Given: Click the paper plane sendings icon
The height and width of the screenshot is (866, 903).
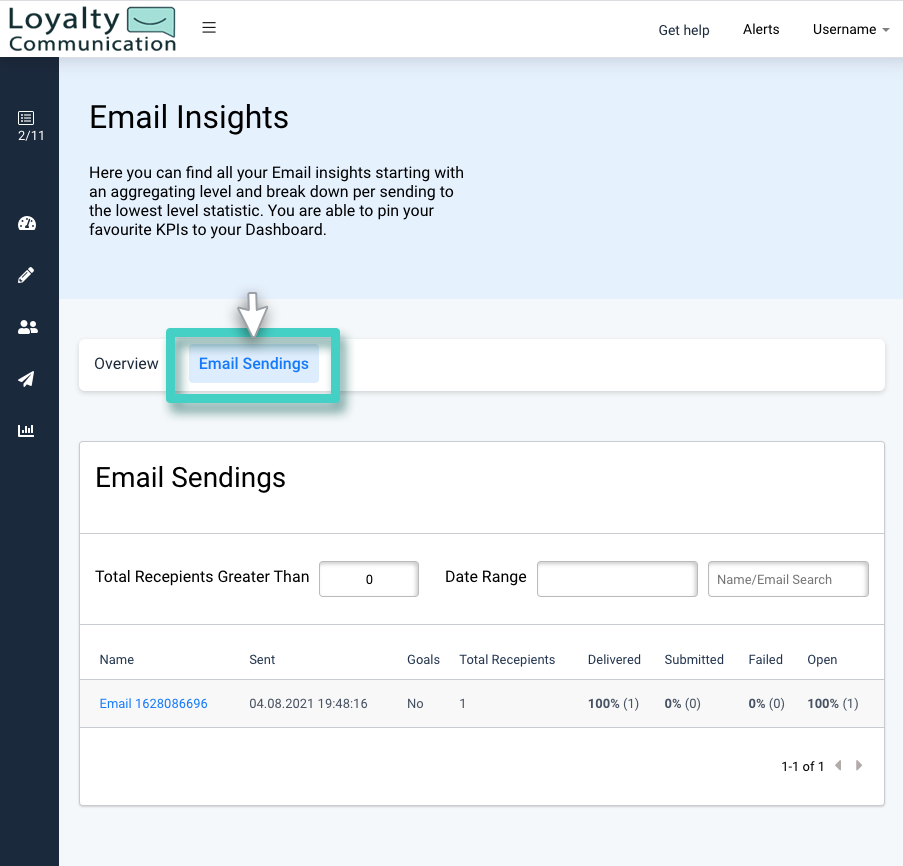Looking at the screenshot, I should coord(28,379).
